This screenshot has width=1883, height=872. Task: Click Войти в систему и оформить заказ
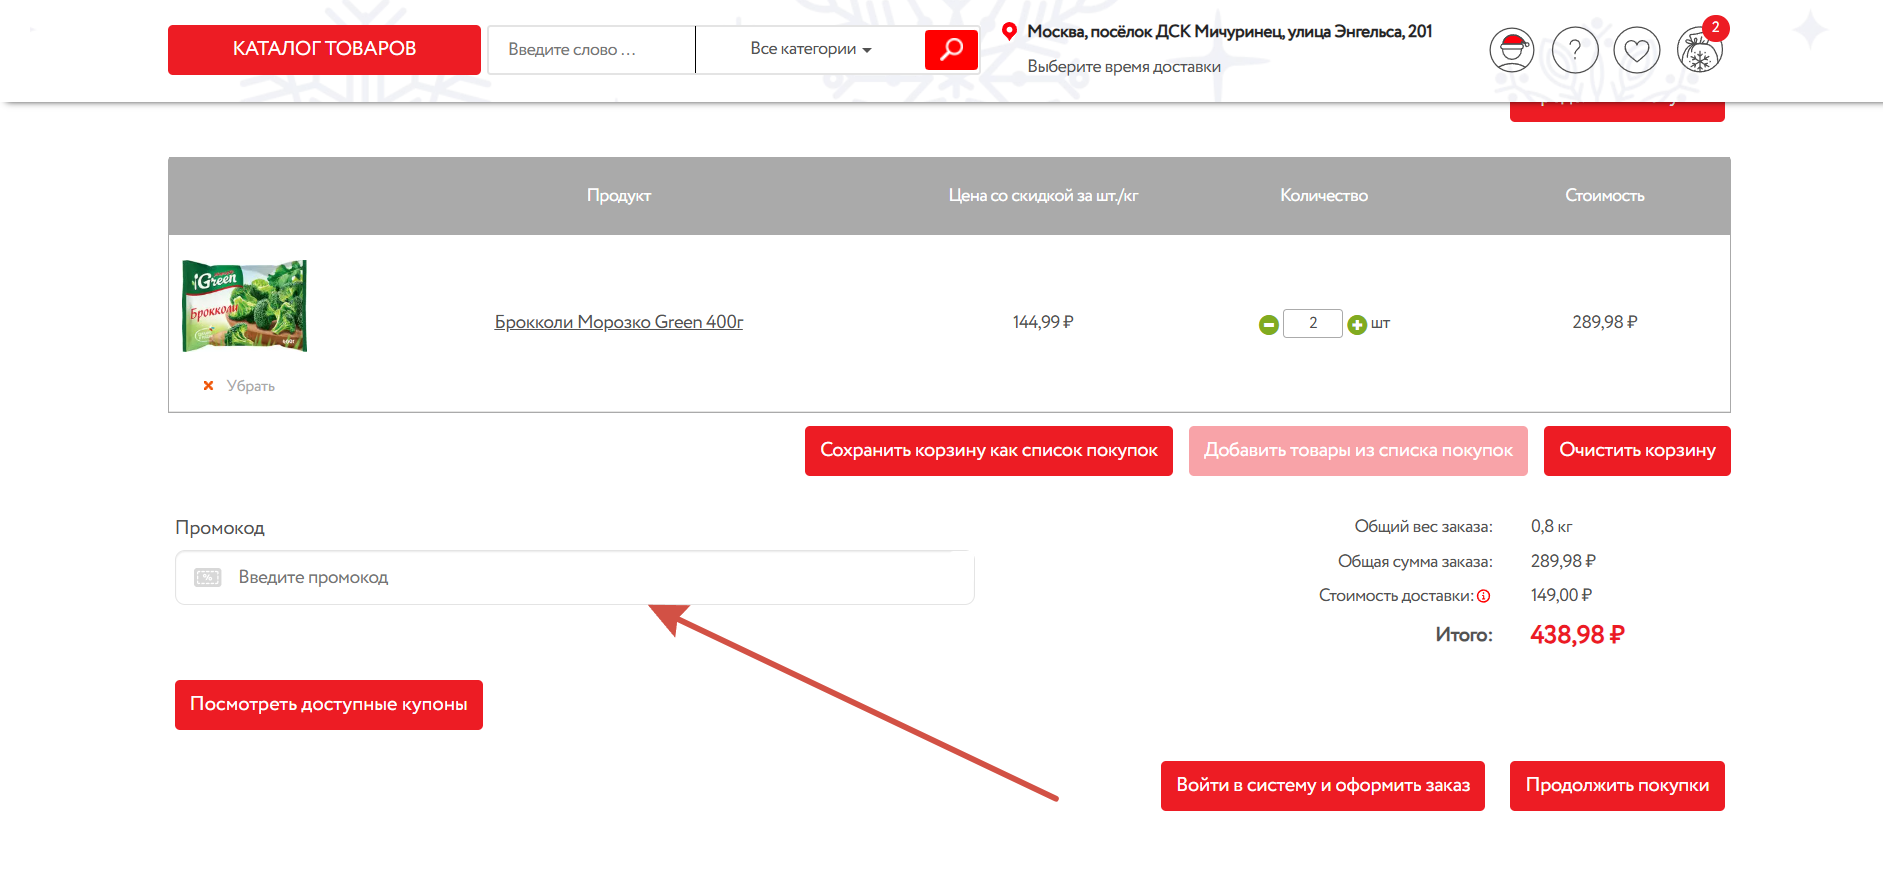(x=1323, y=786)
